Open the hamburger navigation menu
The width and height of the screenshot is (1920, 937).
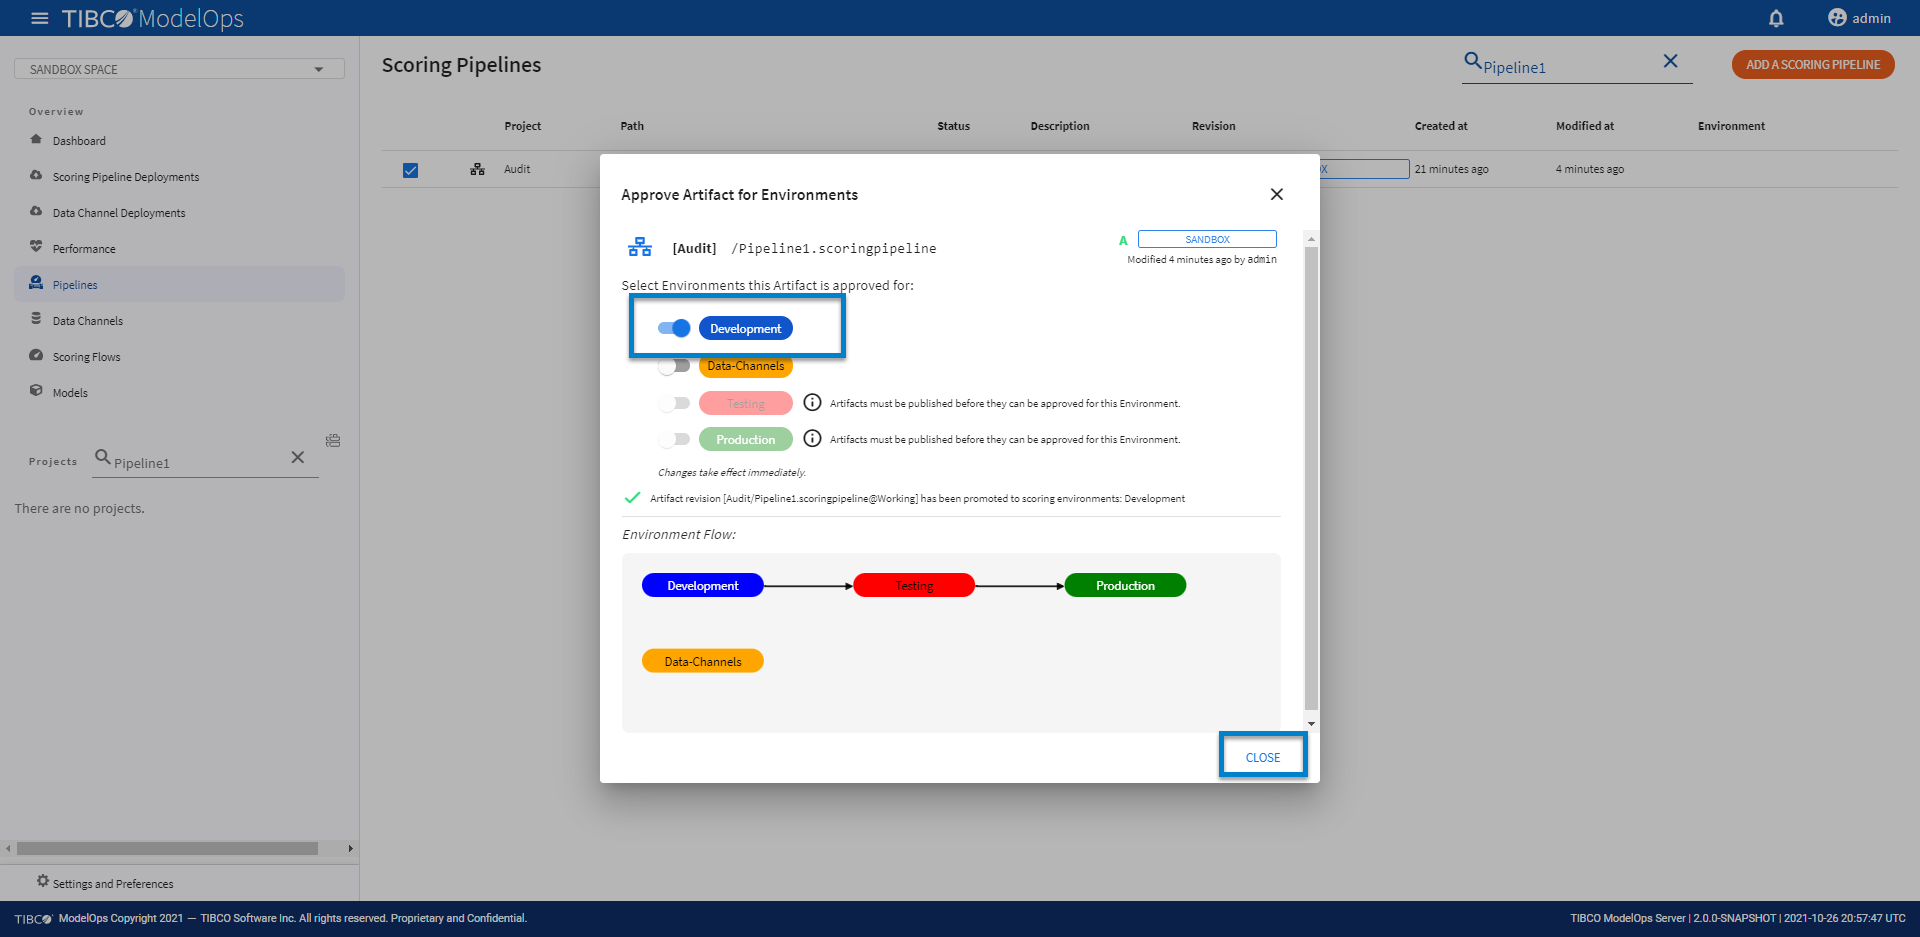[40, 18]
